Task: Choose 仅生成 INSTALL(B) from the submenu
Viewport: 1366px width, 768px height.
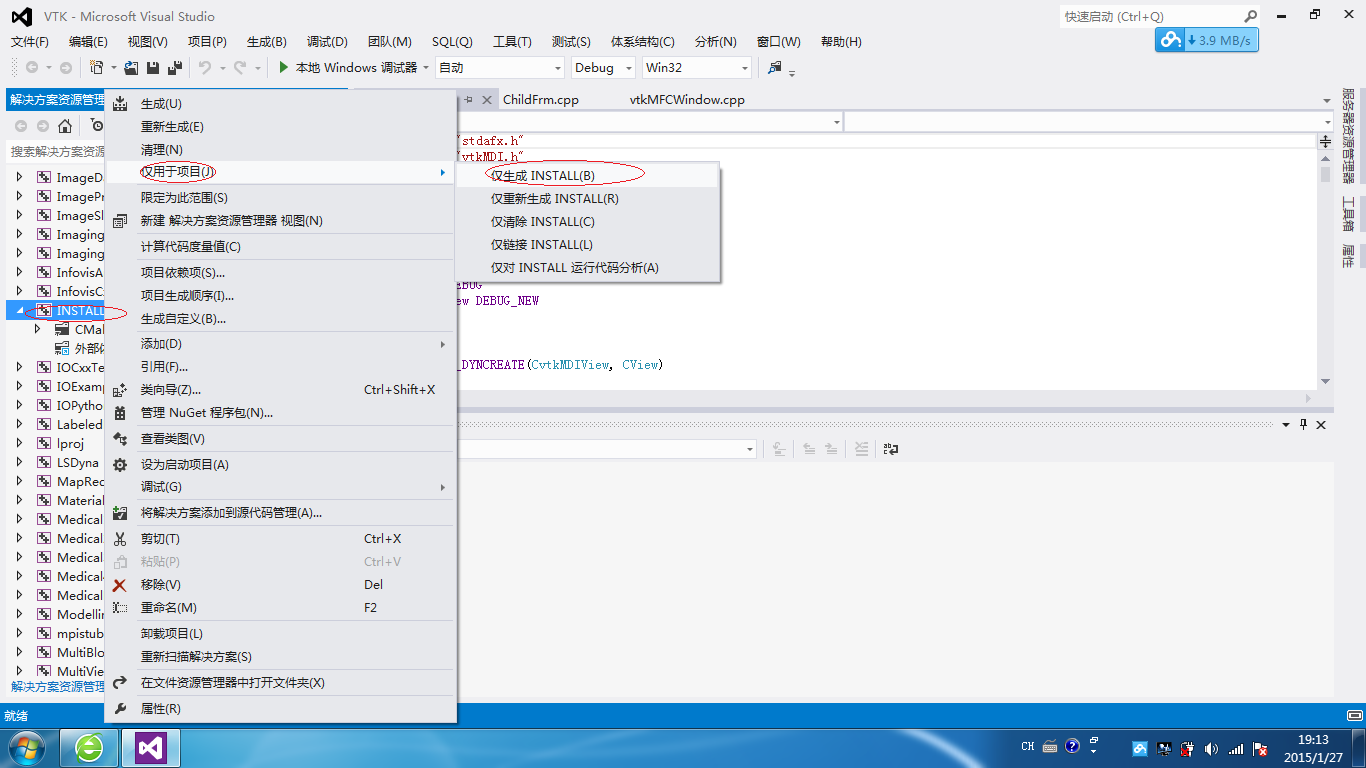Action: 588,176
